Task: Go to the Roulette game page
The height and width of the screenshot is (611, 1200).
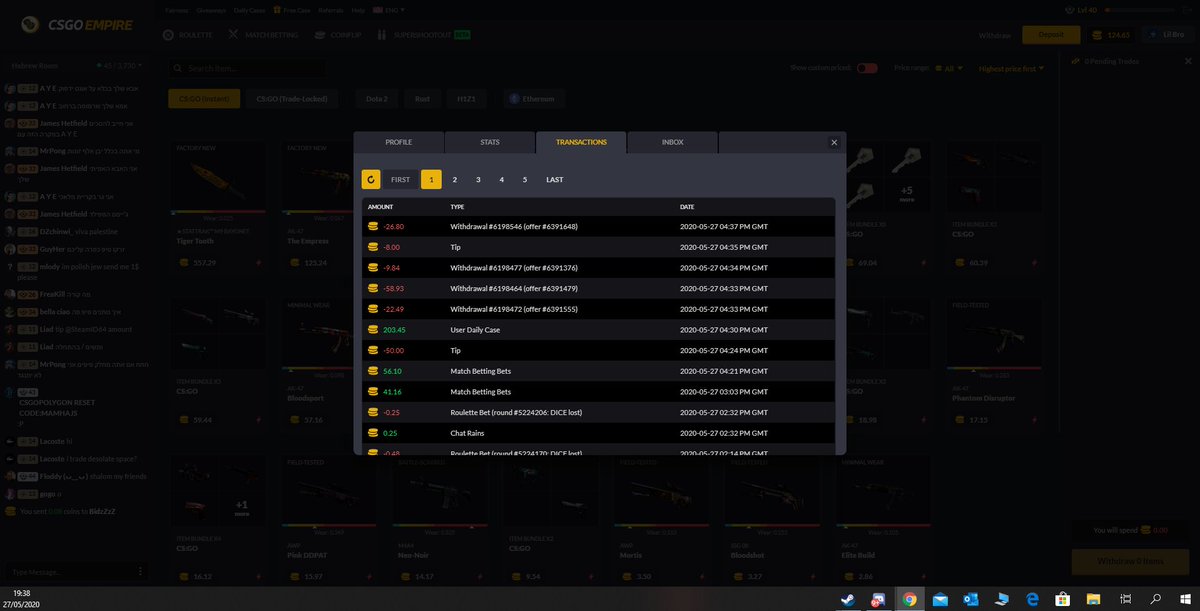Action: [x=188, y=35]
